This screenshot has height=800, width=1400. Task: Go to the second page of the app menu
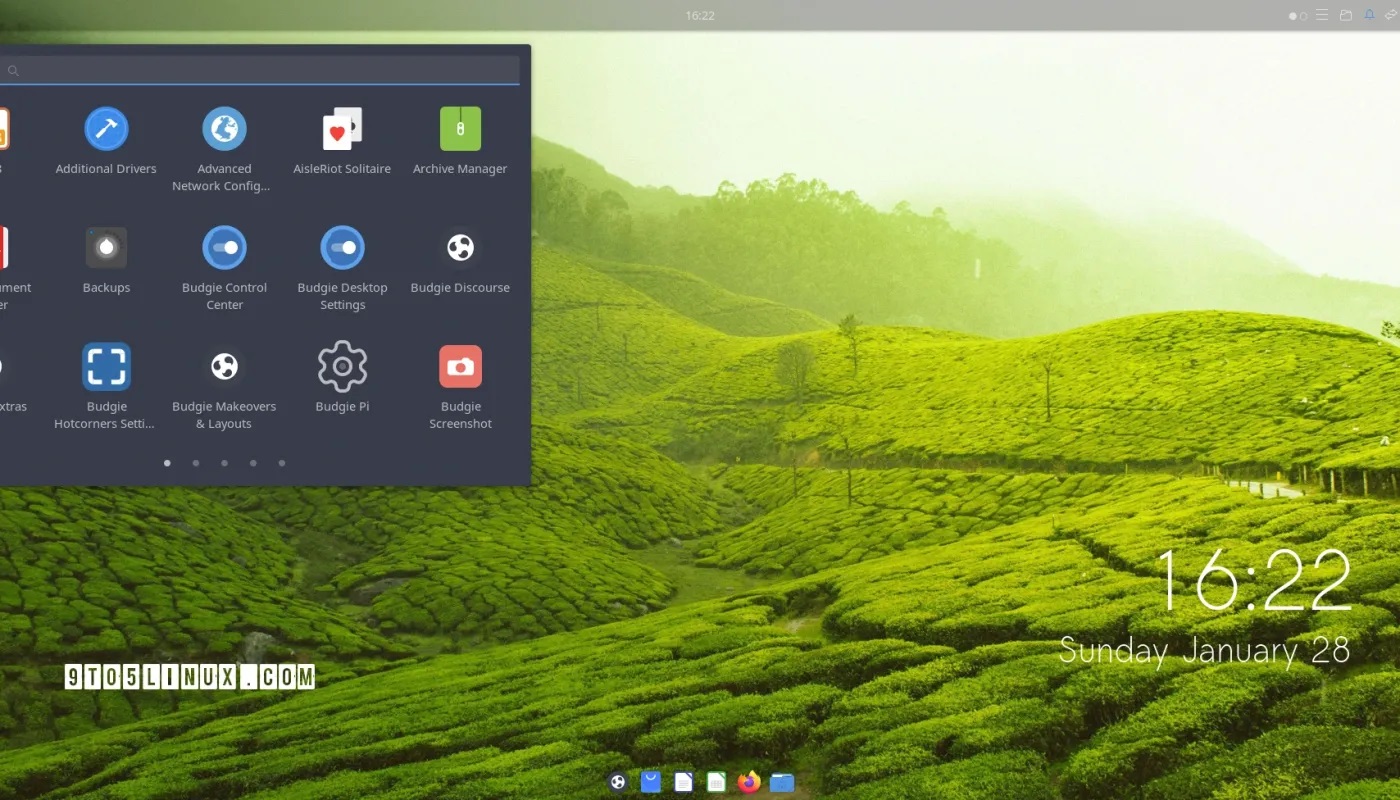tap(196, 463)
